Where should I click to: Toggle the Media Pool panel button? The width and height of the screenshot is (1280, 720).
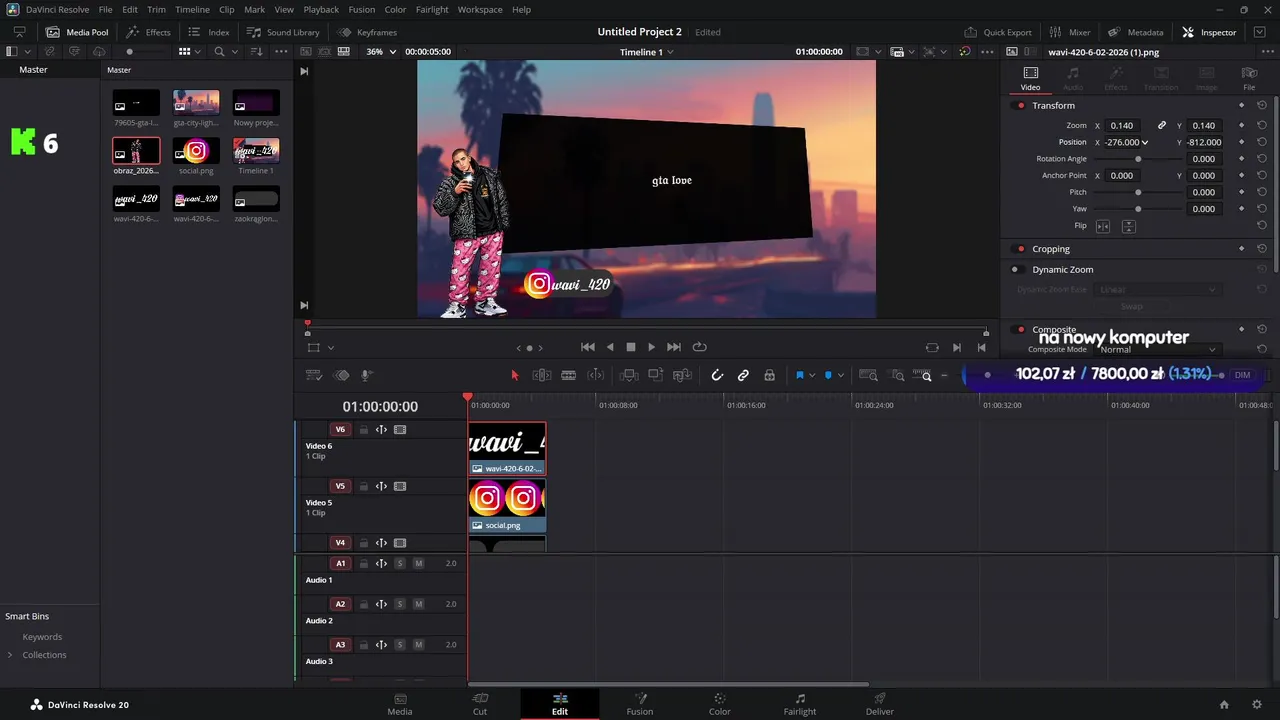77,32
